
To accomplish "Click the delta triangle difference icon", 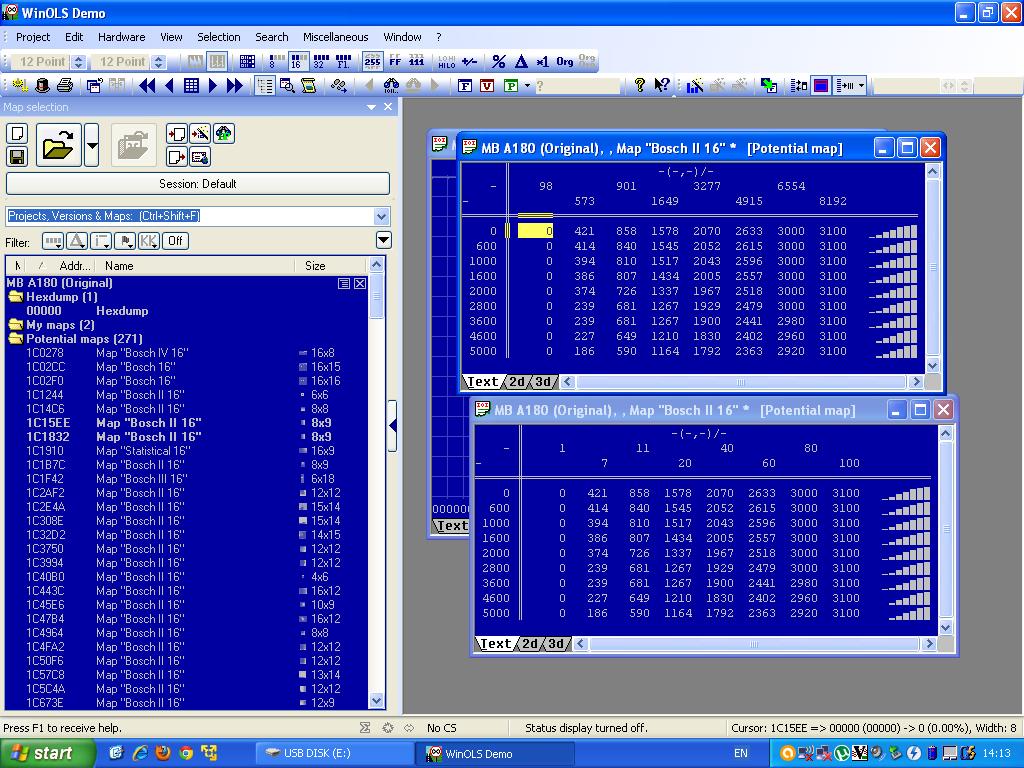I will [521, 61].
